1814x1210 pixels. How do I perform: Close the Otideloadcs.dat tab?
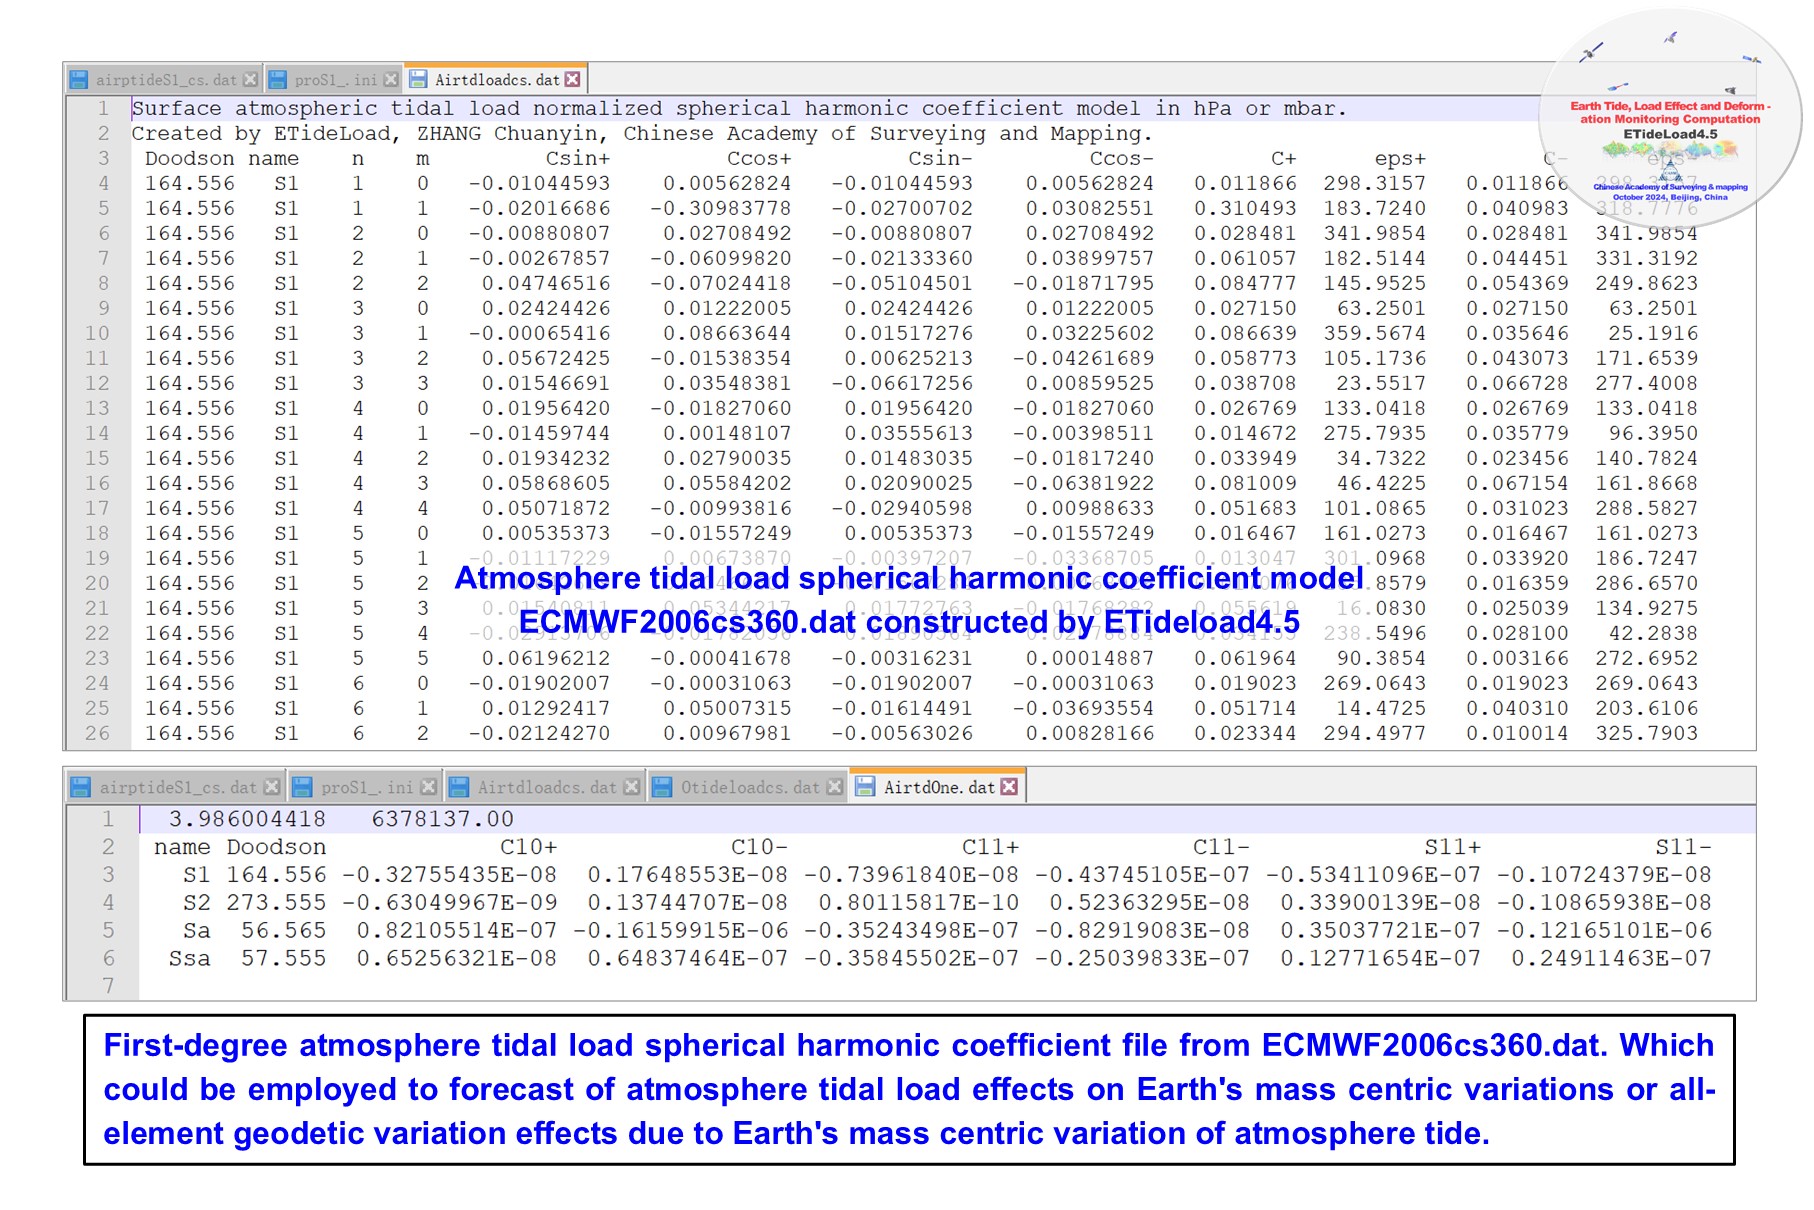tap(835, 788)
